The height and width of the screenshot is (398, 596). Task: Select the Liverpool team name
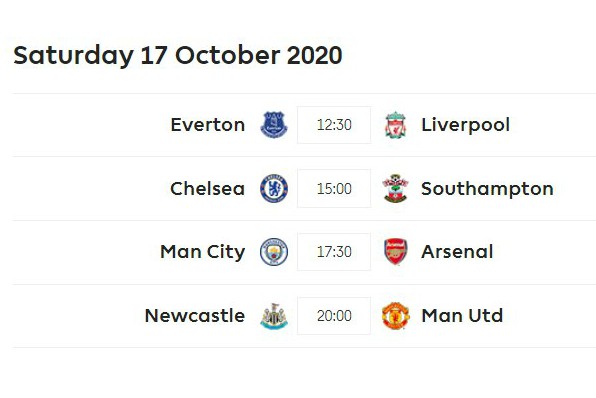click(x=466, y=125)
